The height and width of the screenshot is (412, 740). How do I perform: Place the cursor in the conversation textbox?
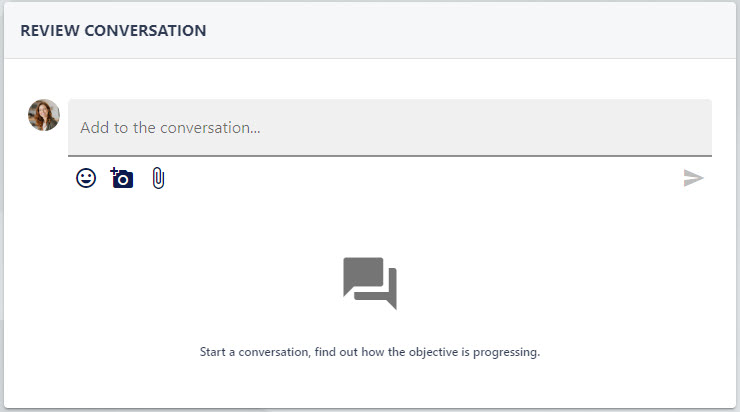[390, 127]
